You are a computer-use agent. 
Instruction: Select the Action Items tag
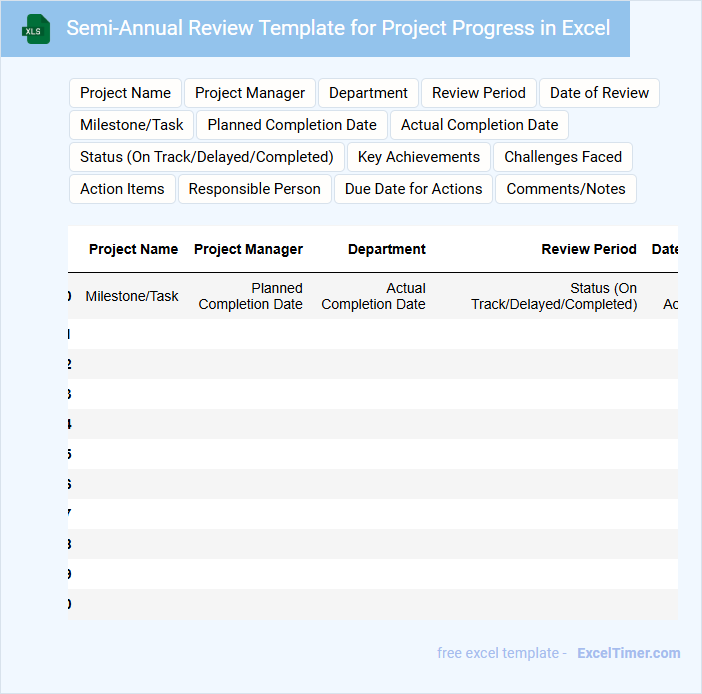(x=122, y=189)
